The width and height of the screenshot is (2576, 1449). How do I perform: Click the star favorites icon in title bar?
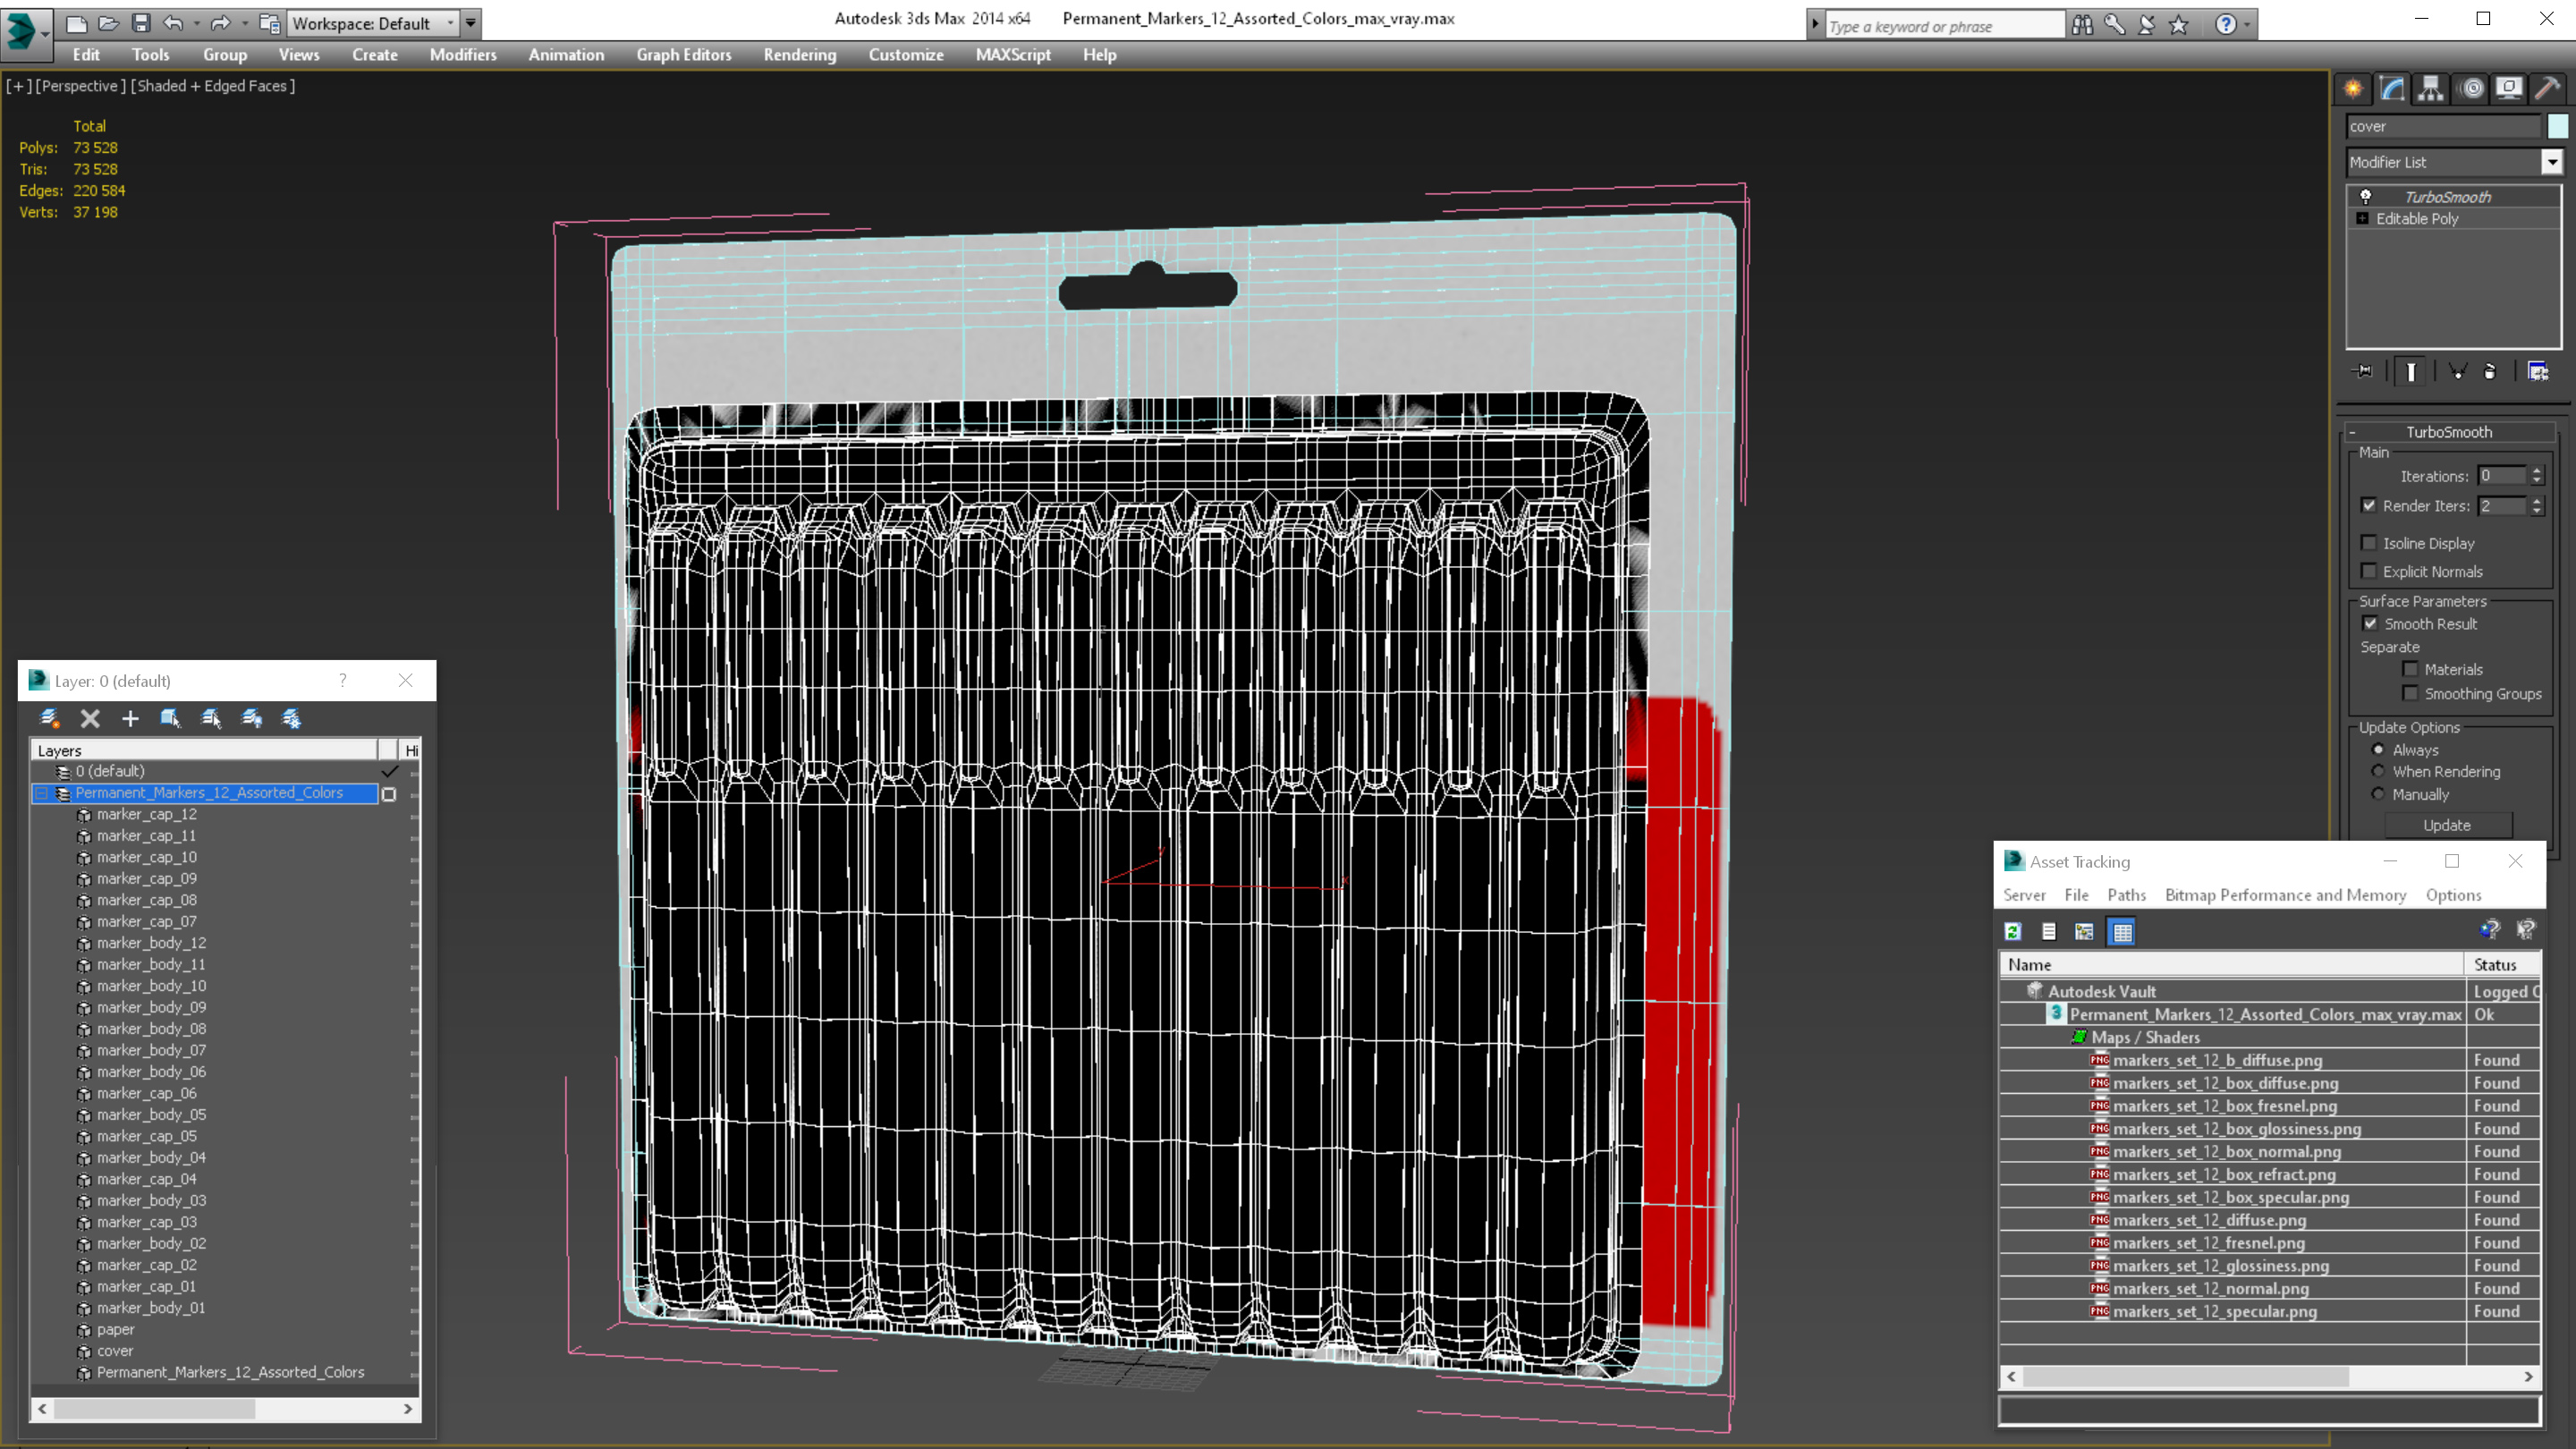(2179, 24)
